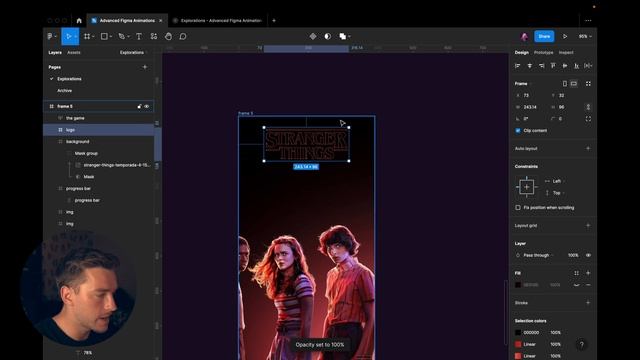Open shape tools dropdown arrow
Image resolution: width=640 pixels, height=360 pixels.
(111, 36)
